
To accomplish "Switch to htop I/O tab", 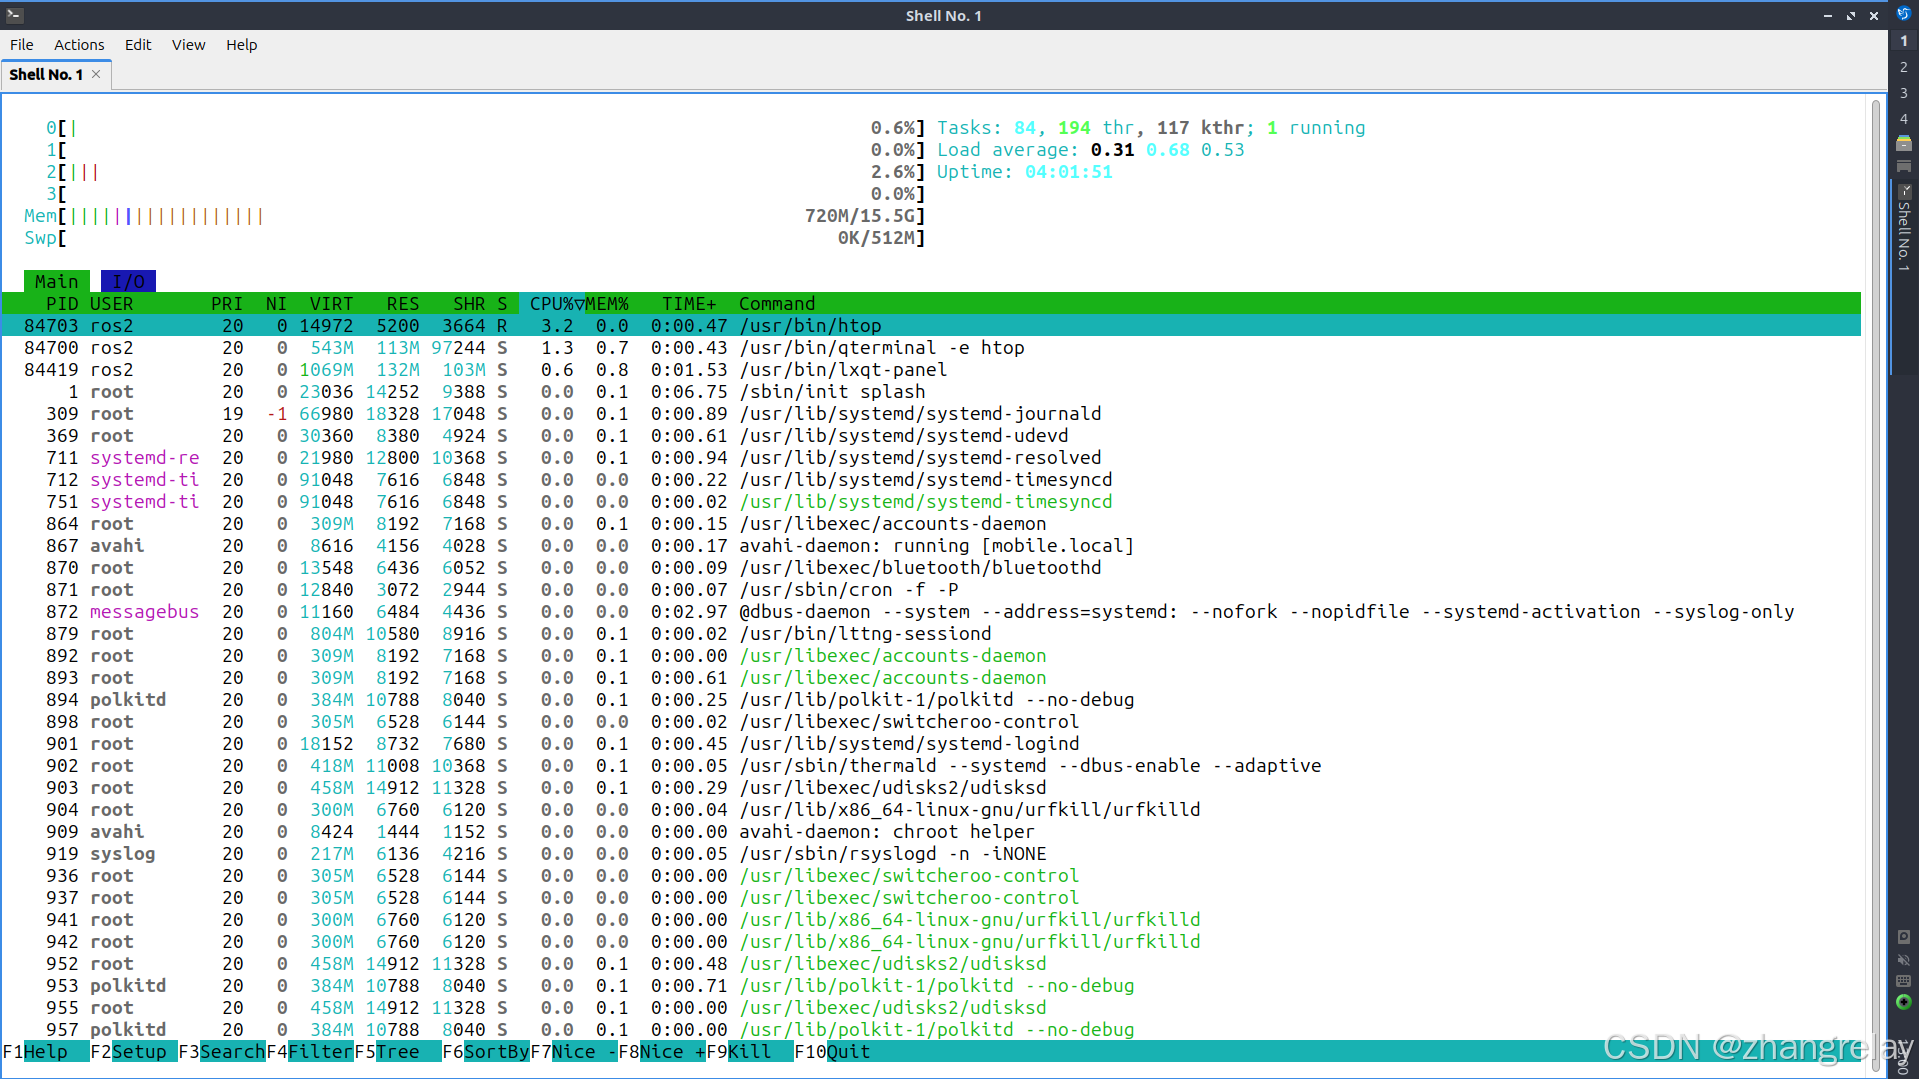I will coord(128,282).
